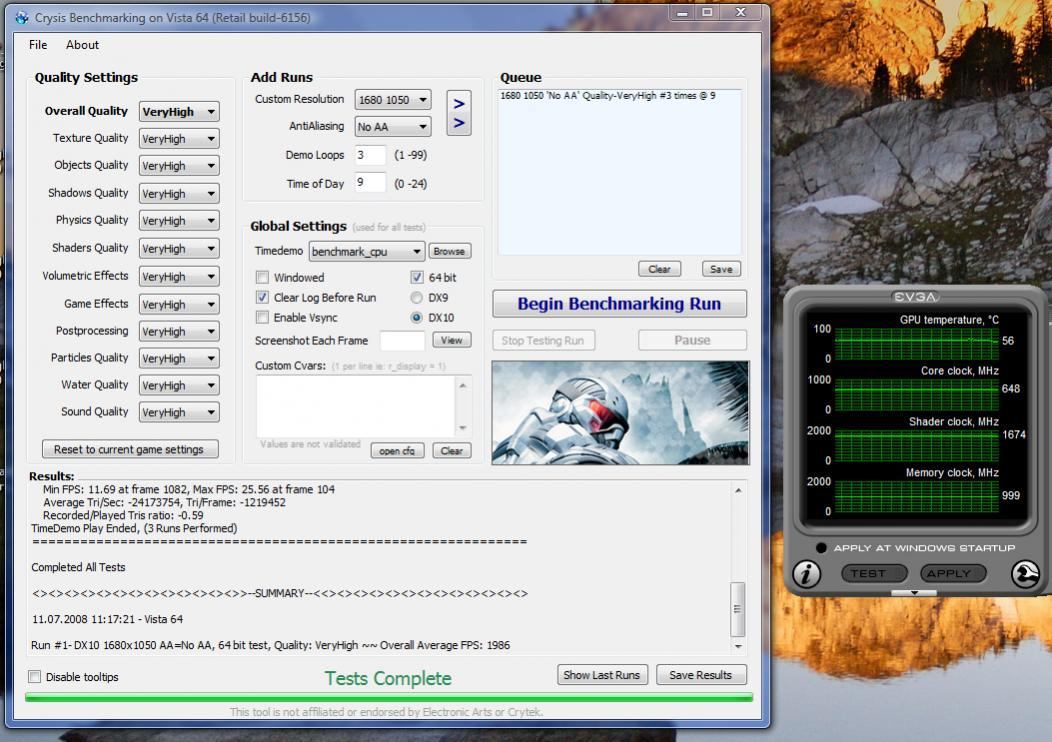Select the DX10 radio button
Viewport: 1052px width, 742px height.
point(417,317)
